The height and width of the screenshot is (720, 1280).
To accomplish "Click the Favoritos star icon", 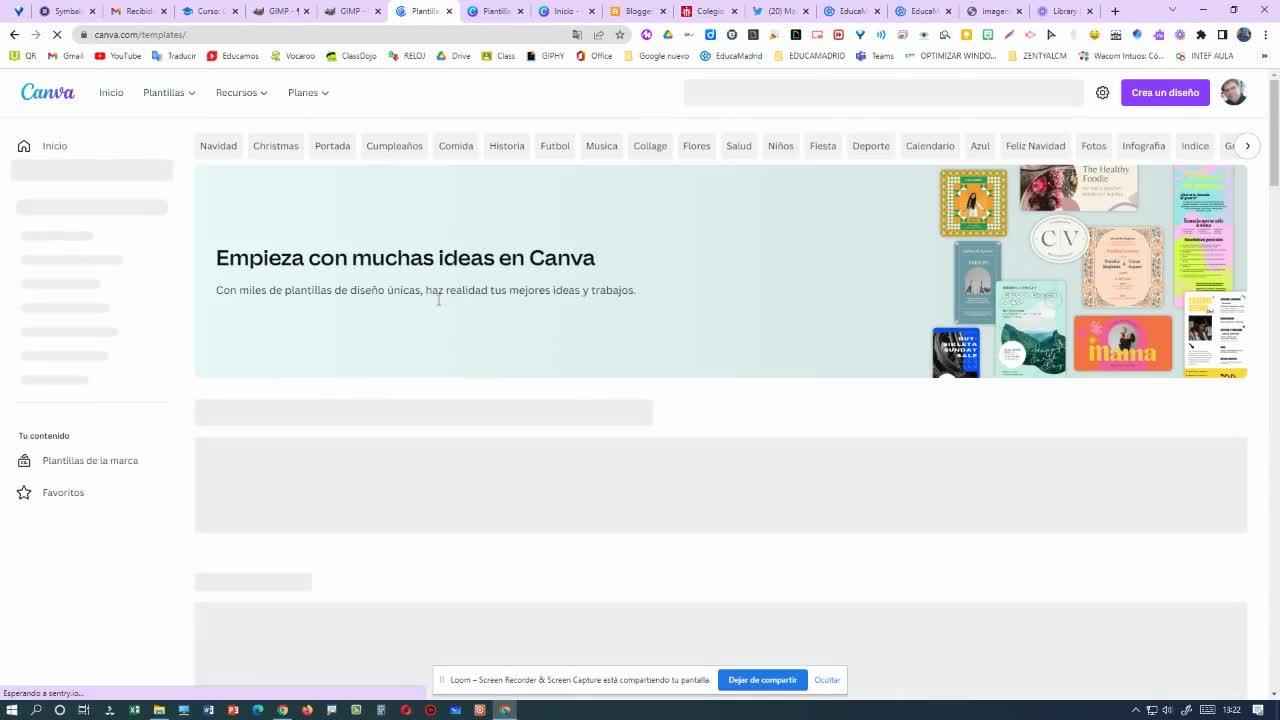I will tap(24, 493).
